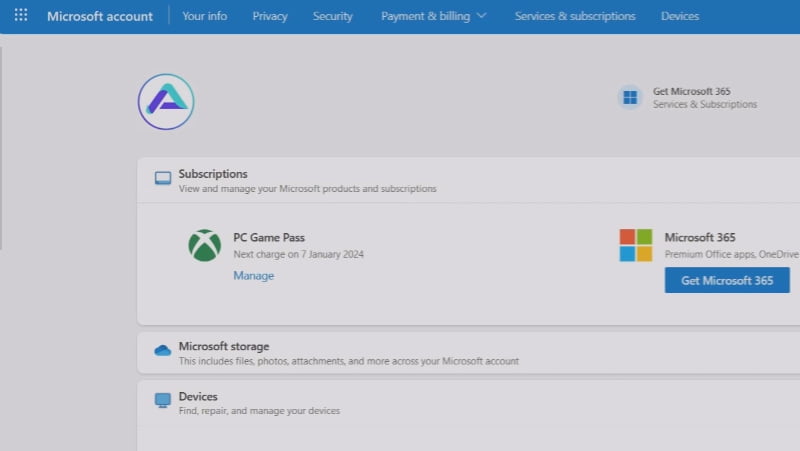Click the Microsoft 365 four-color logo
The image size is (800, 451).
click(x=636, y=245)
